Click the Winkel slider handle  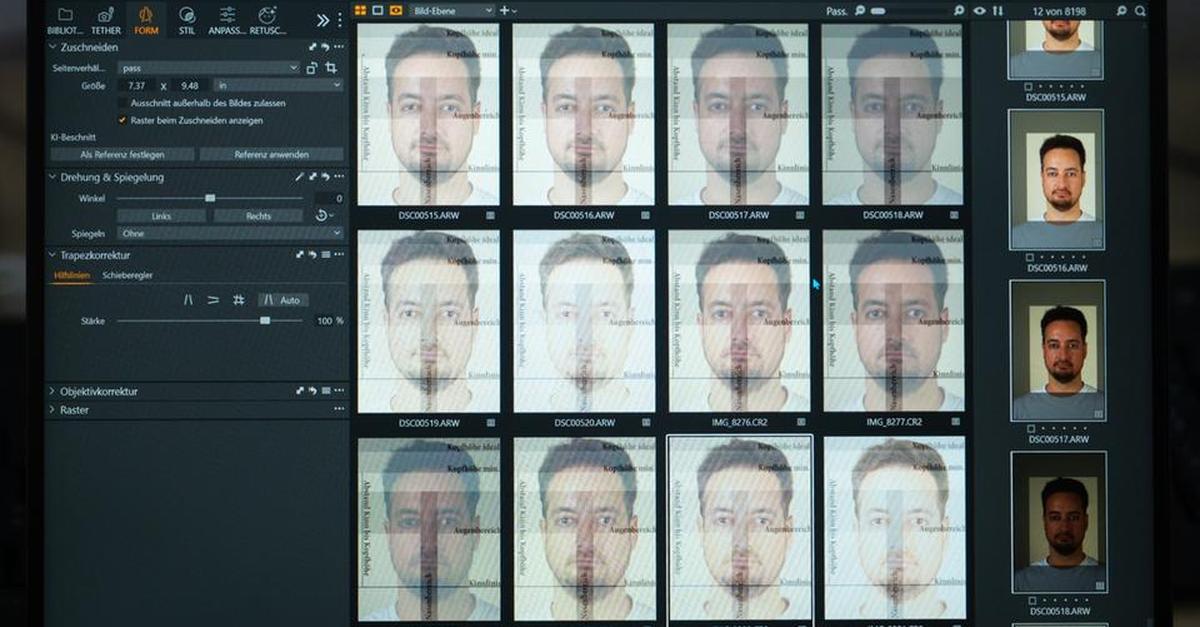pos(210,198)
